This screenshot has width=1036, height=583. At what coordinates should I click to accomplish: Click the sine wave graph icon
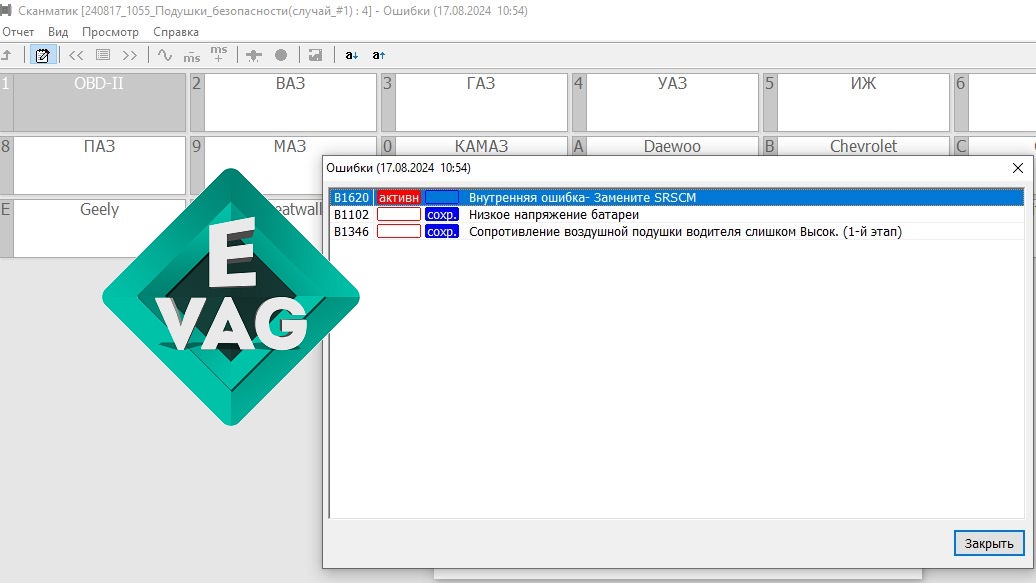[x=165, y=56]
